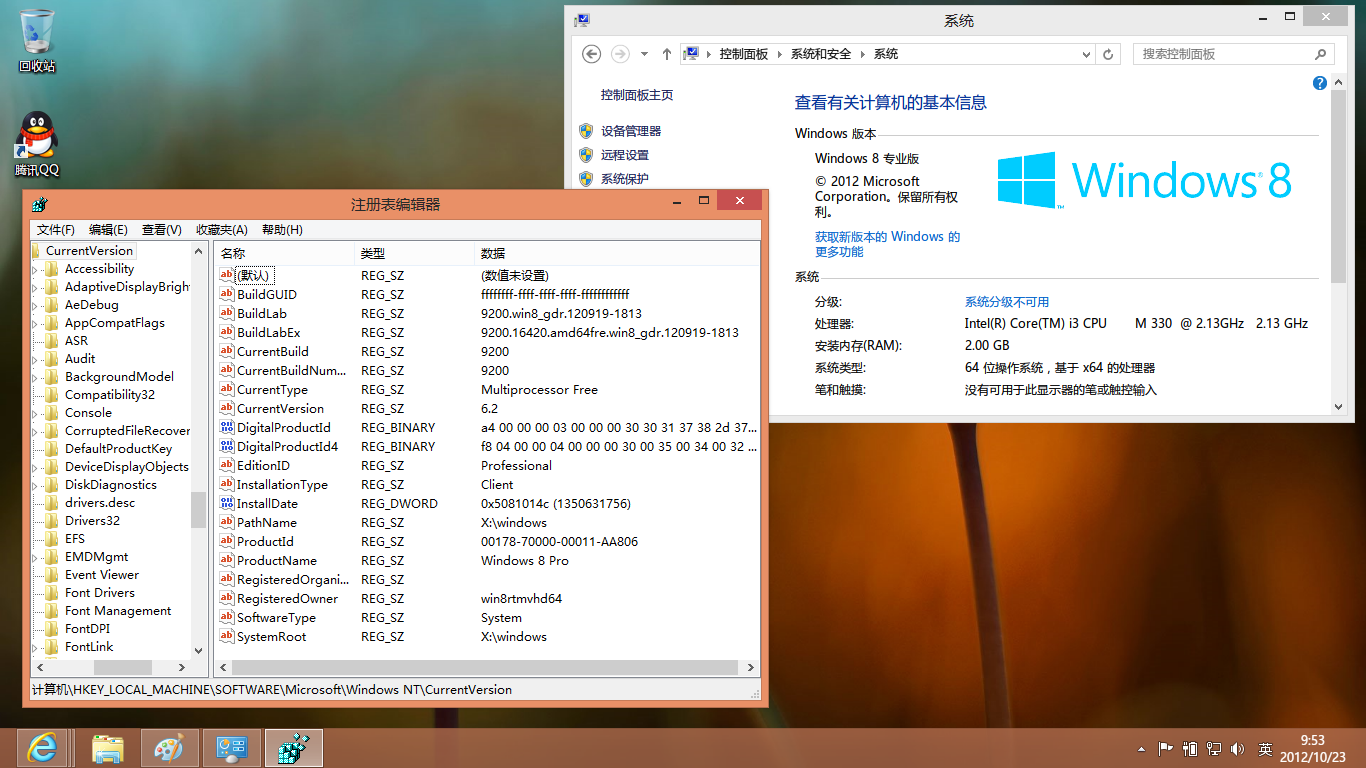Image resolution: width=1366 pixels, height=768 pixels.
Task: Open the 编辑(E) menu
Action: (108, 230)
